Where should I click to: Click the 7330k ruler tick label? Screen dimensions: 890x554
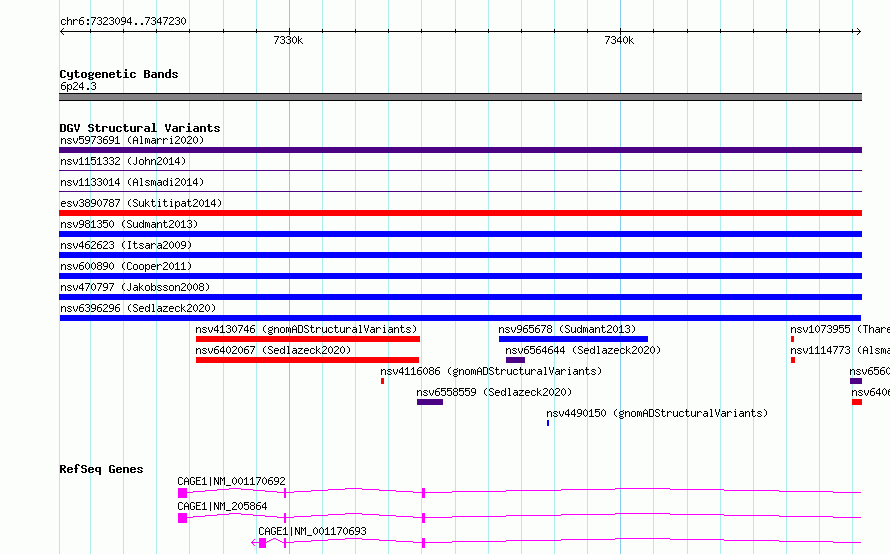288,40
